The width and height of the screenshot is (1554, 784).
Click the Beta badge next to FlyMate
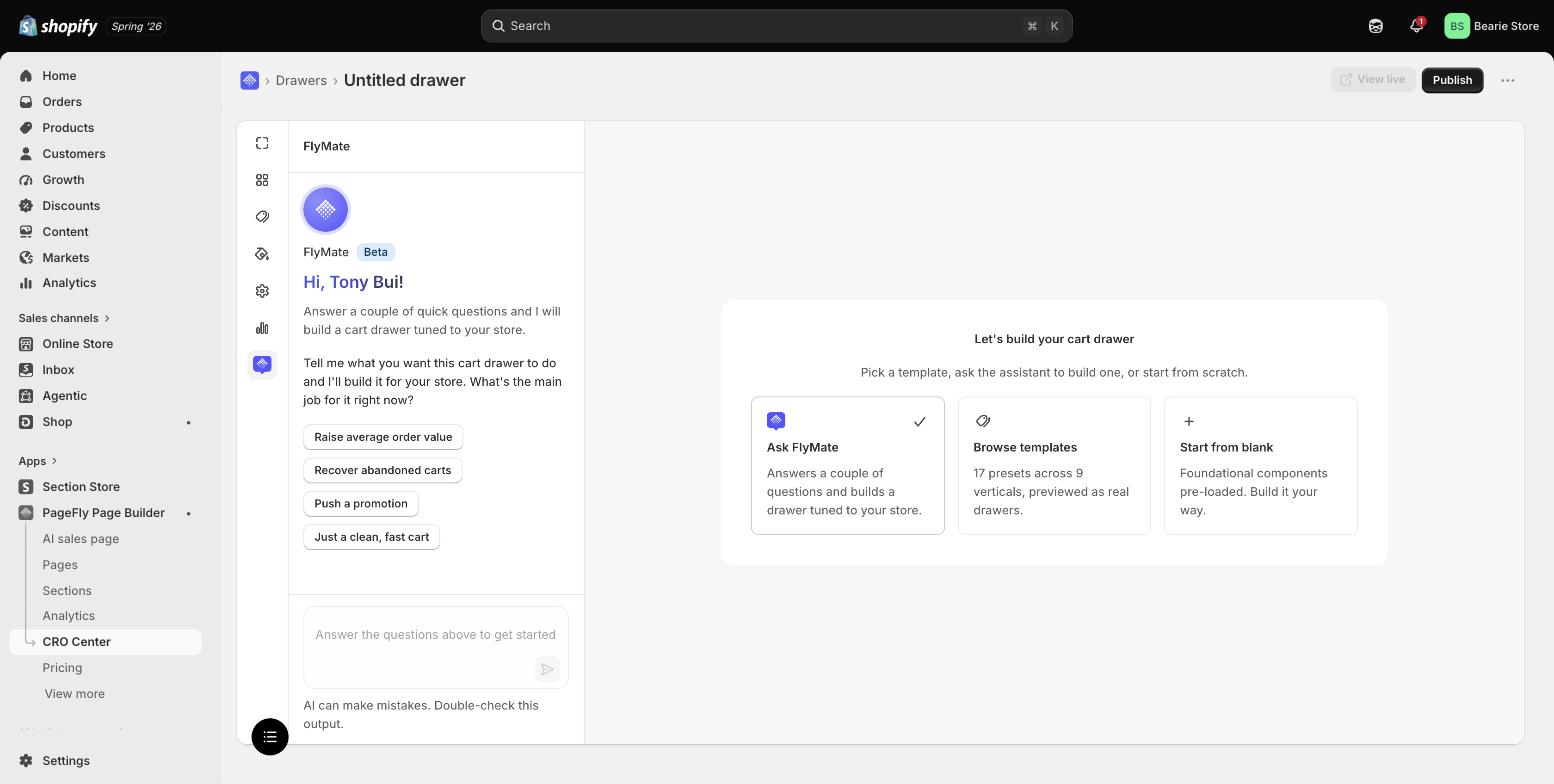[x=375, y=252]
